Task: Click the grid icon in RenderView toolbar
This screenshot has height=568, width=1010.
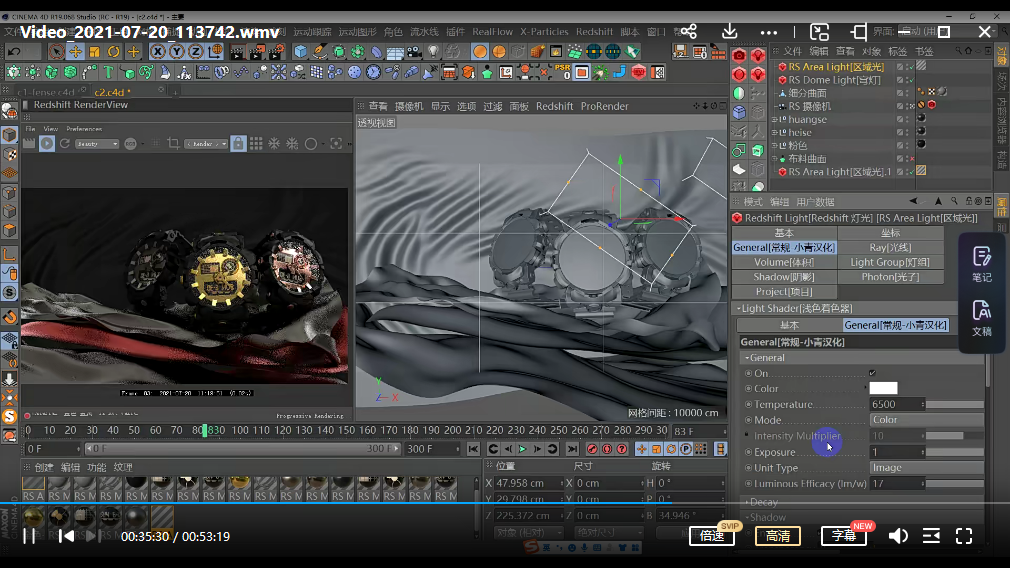Action: pyautogui.click(x=256, y=144)
